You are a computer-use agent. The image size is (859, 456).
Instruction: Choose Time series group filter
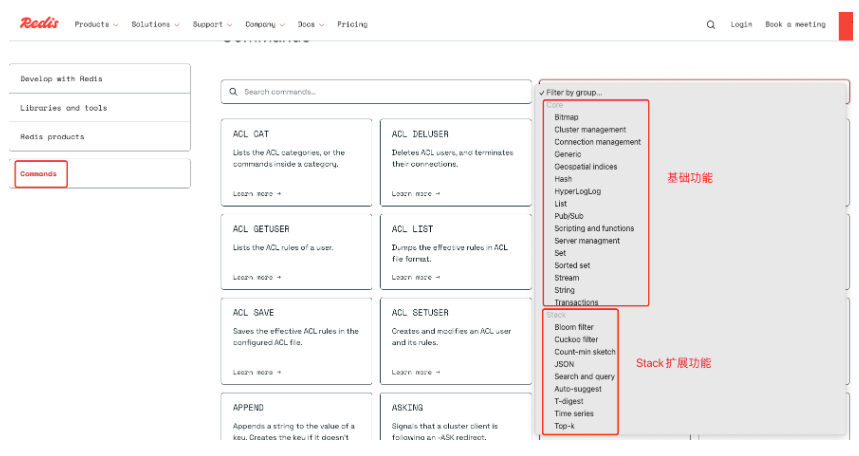(574, 413)
